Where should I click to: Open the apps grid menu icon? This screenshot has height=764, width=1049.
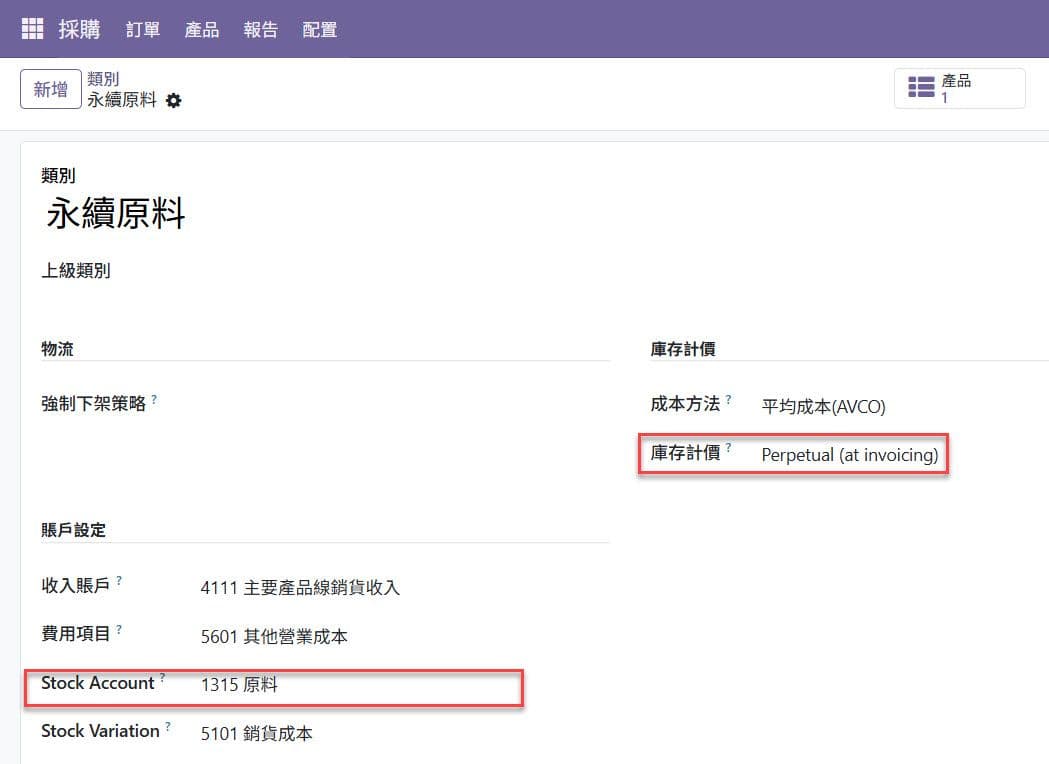coord(32,29)
